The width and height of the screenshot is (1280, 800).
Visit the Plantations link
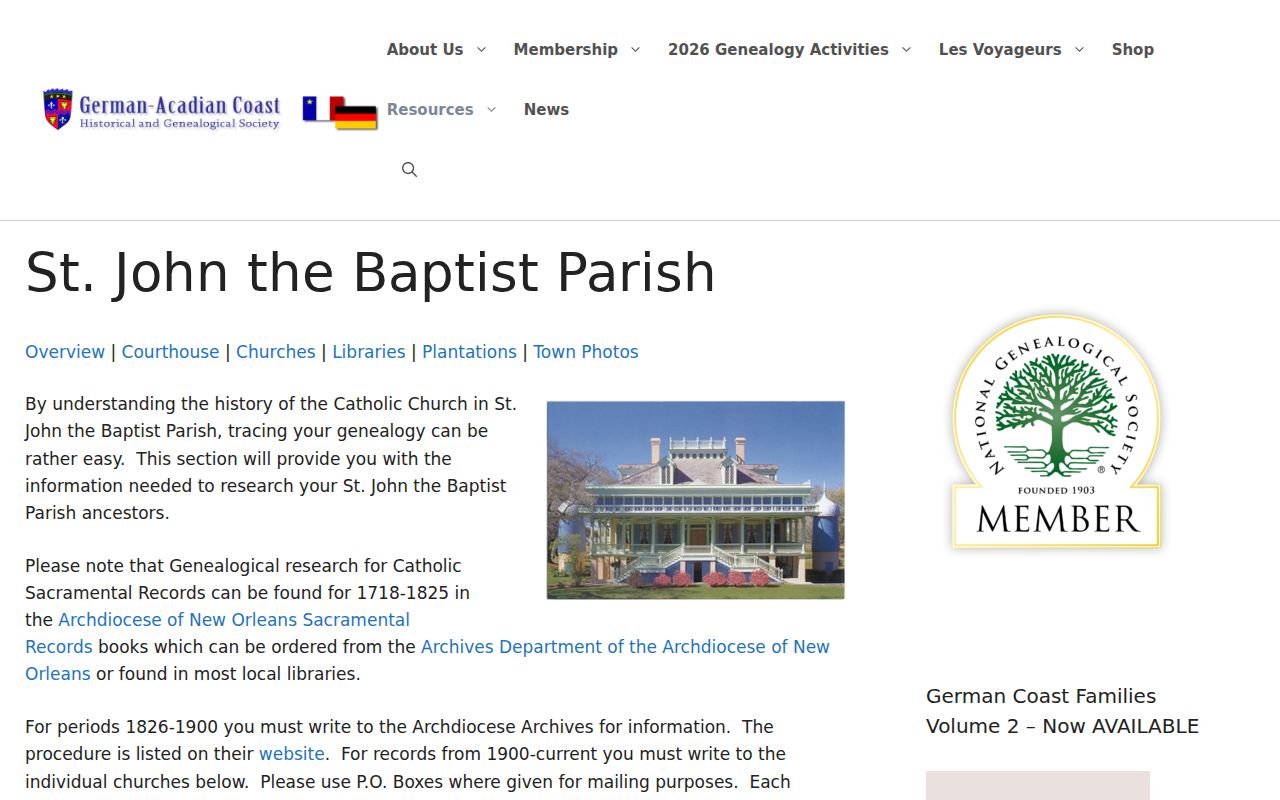[x=469, y=352]
